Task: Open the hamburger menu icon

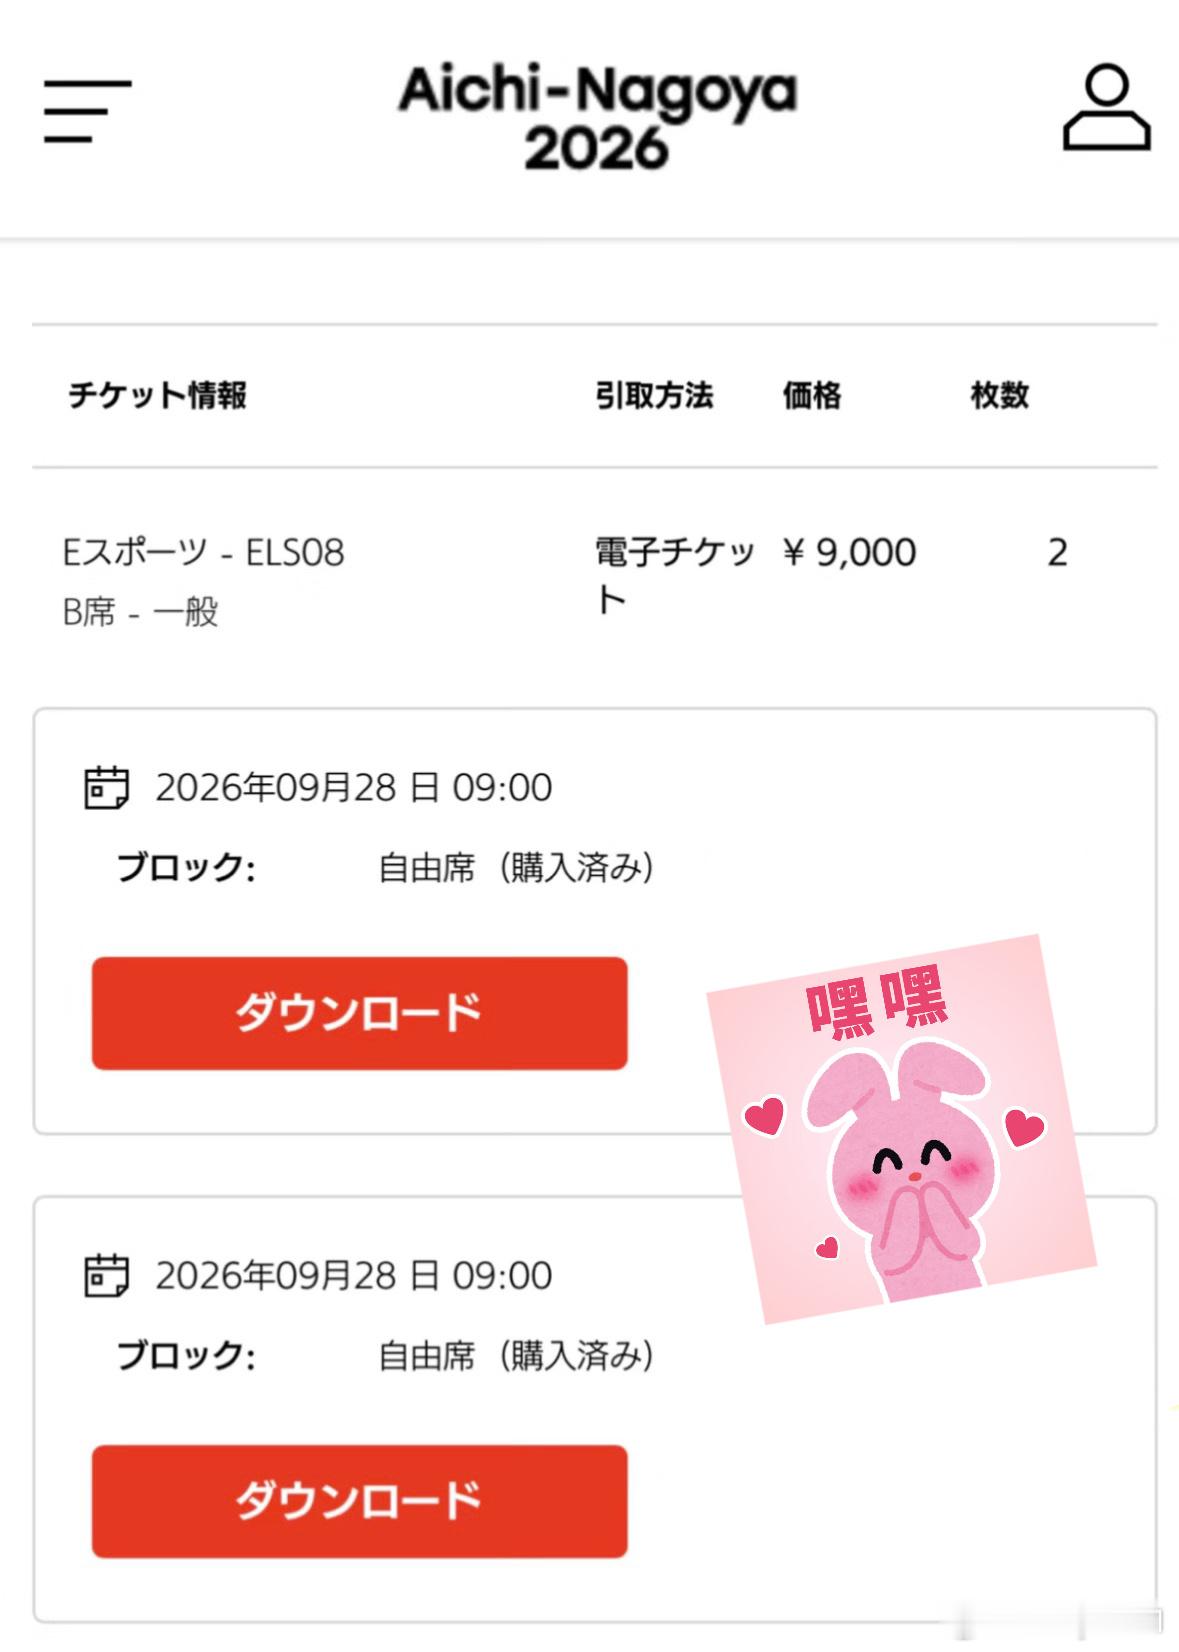Action: 88,111
